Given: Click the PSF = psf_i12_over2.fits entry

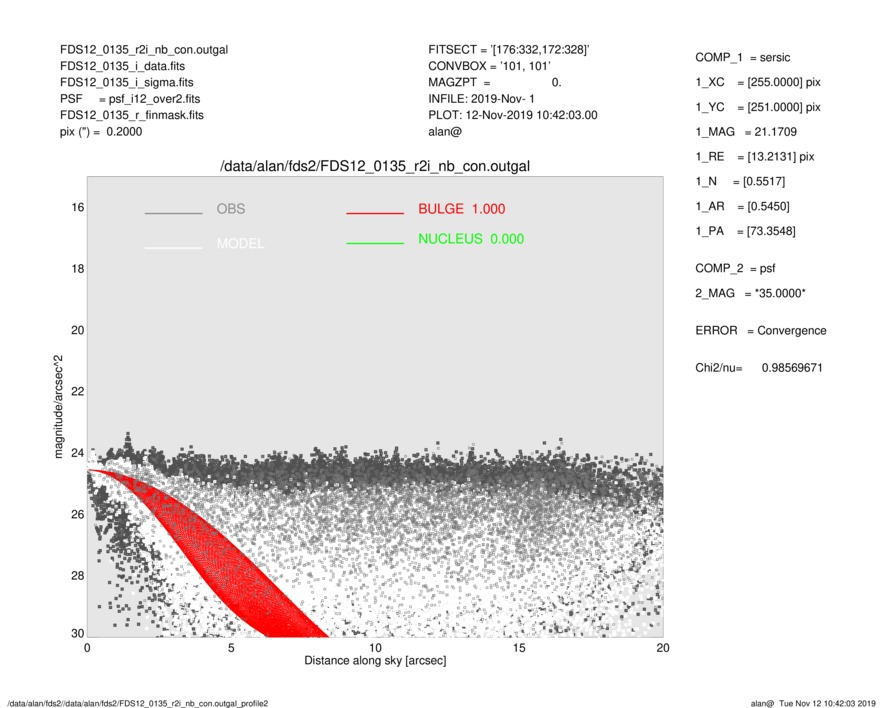Looking at the screenshot, I should (130, 99).
